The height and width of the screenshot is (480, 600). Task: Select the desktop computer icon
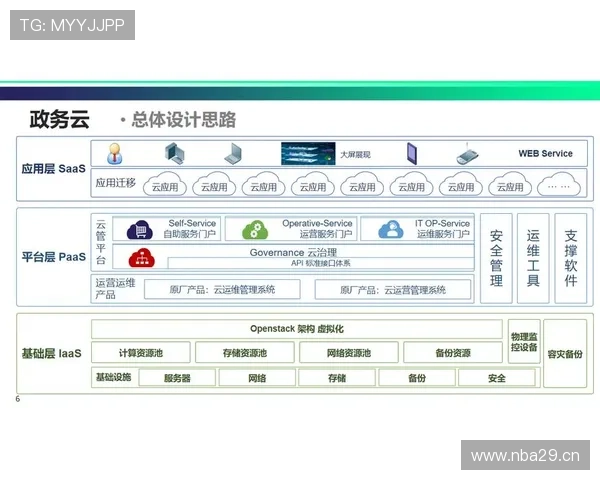pyautogui.click(x=174, y=153)
